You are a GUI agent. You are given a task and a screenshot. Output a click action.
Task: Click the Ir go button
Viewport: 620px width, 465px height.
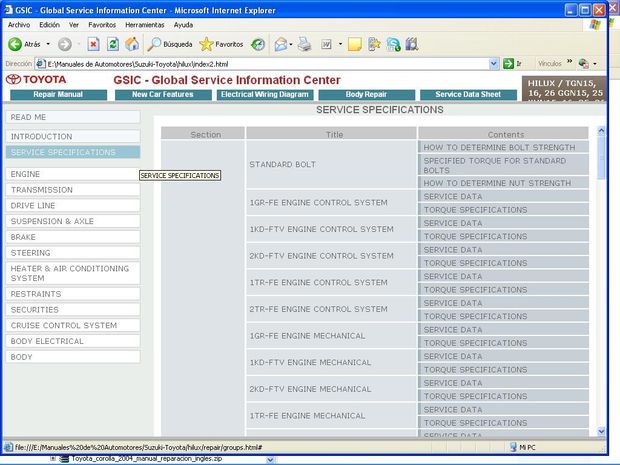click(x=514, y=63)
